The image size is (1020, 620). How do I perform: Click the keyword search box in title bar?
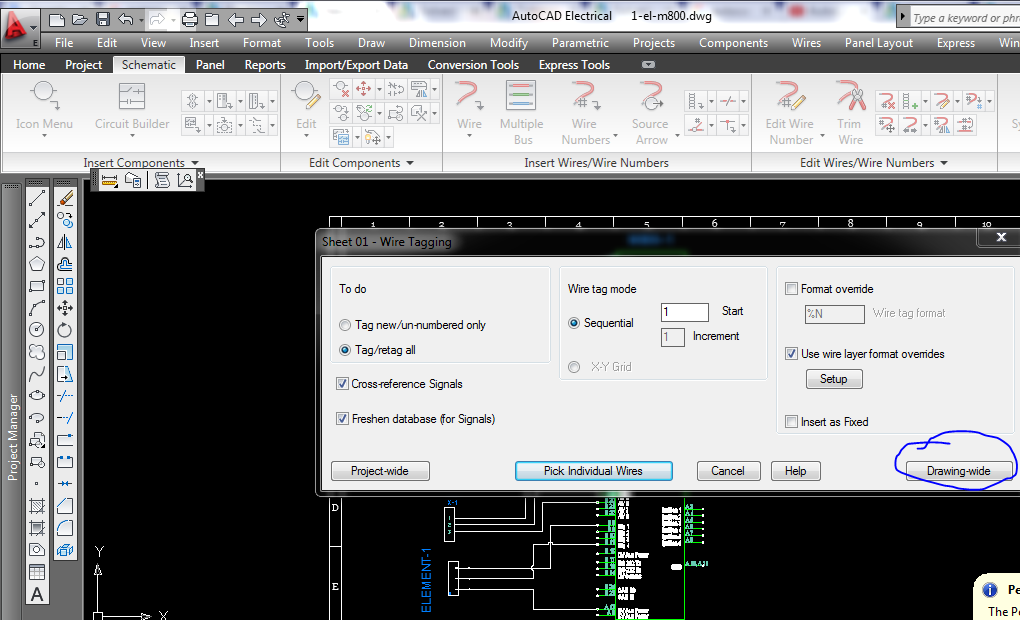click(965, 18)
